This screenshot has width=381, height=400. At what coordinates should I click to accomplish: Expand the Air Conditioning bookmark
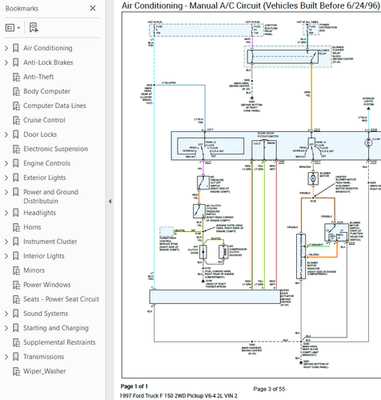[6, 48]
